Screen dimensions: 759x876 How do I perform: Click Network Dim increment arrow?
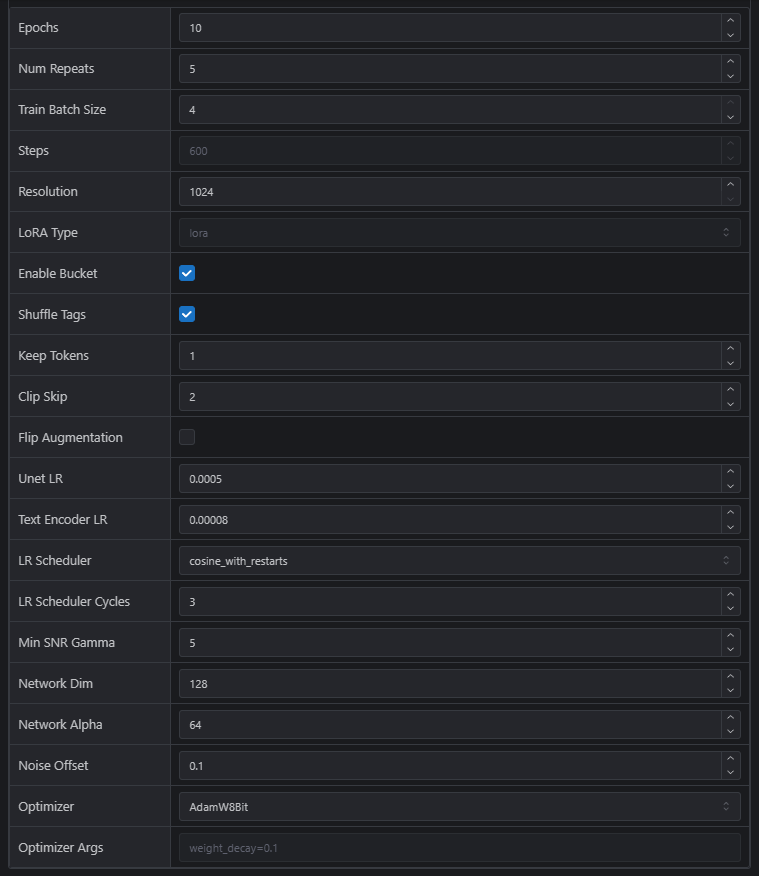click(x=730, y=677)
